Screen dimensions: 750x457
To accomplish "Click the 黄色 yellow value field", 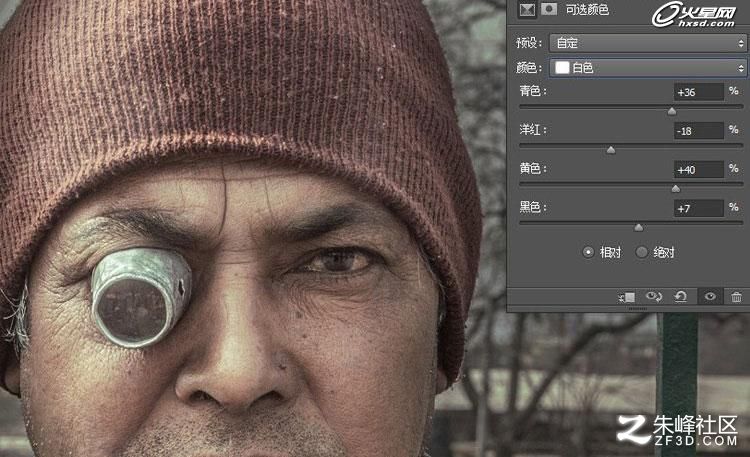I will (x=699, y=169).
